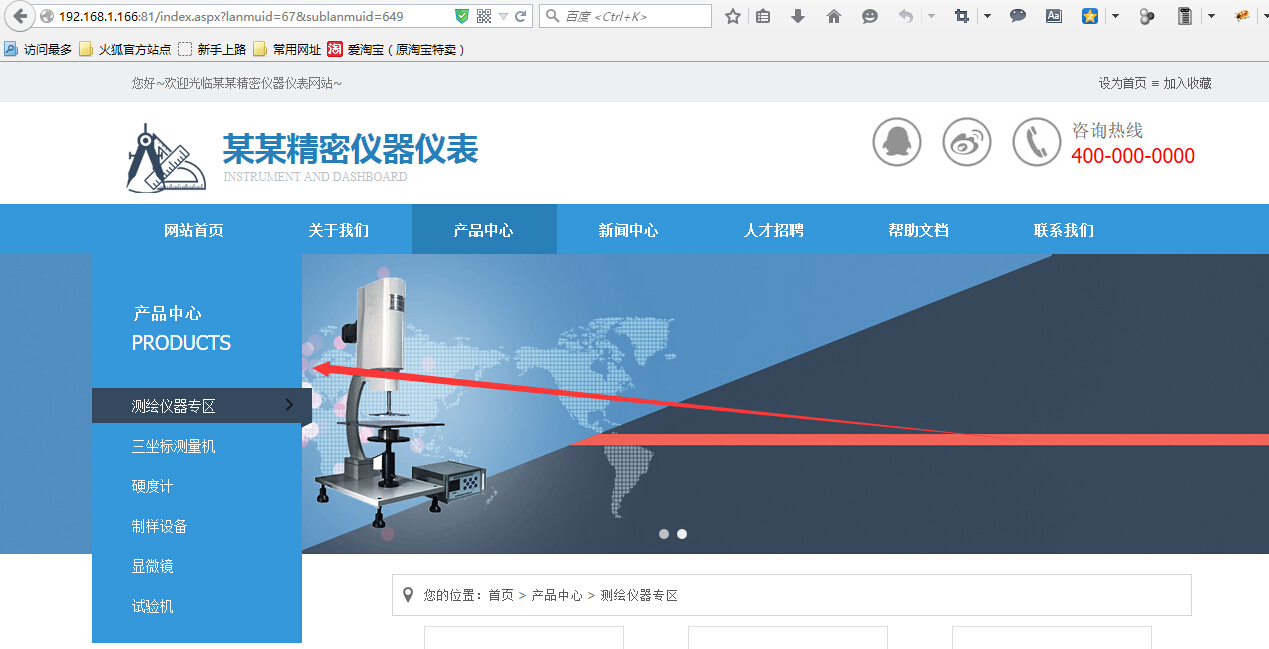Expand dropdown arrow next to crop tool

point(987,16)
